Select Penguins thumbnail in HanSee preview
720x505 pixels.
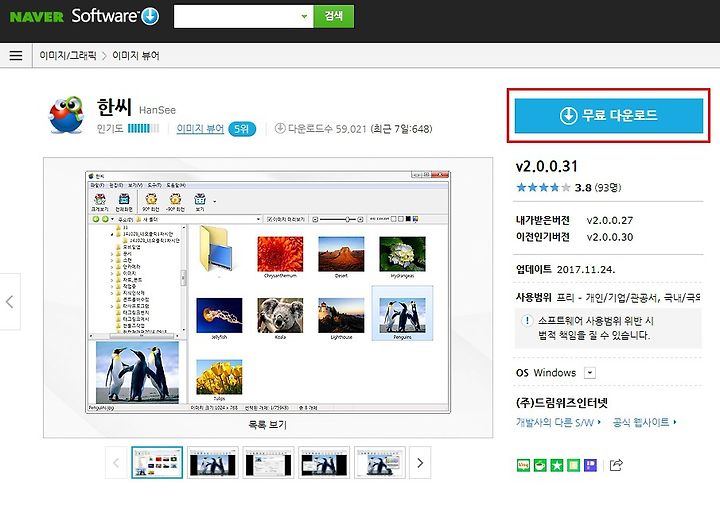click(402, 314)
